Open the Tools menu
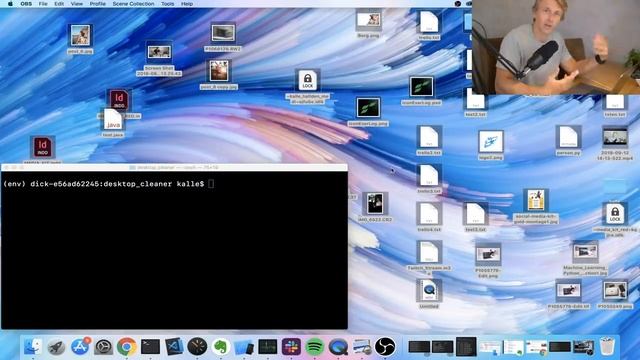The image size is (640, 360). 167,4
